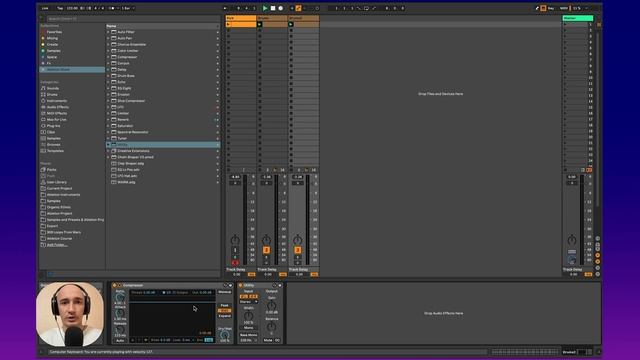
Task: Expand the Reverb folder
Action: tap(109, 120)
